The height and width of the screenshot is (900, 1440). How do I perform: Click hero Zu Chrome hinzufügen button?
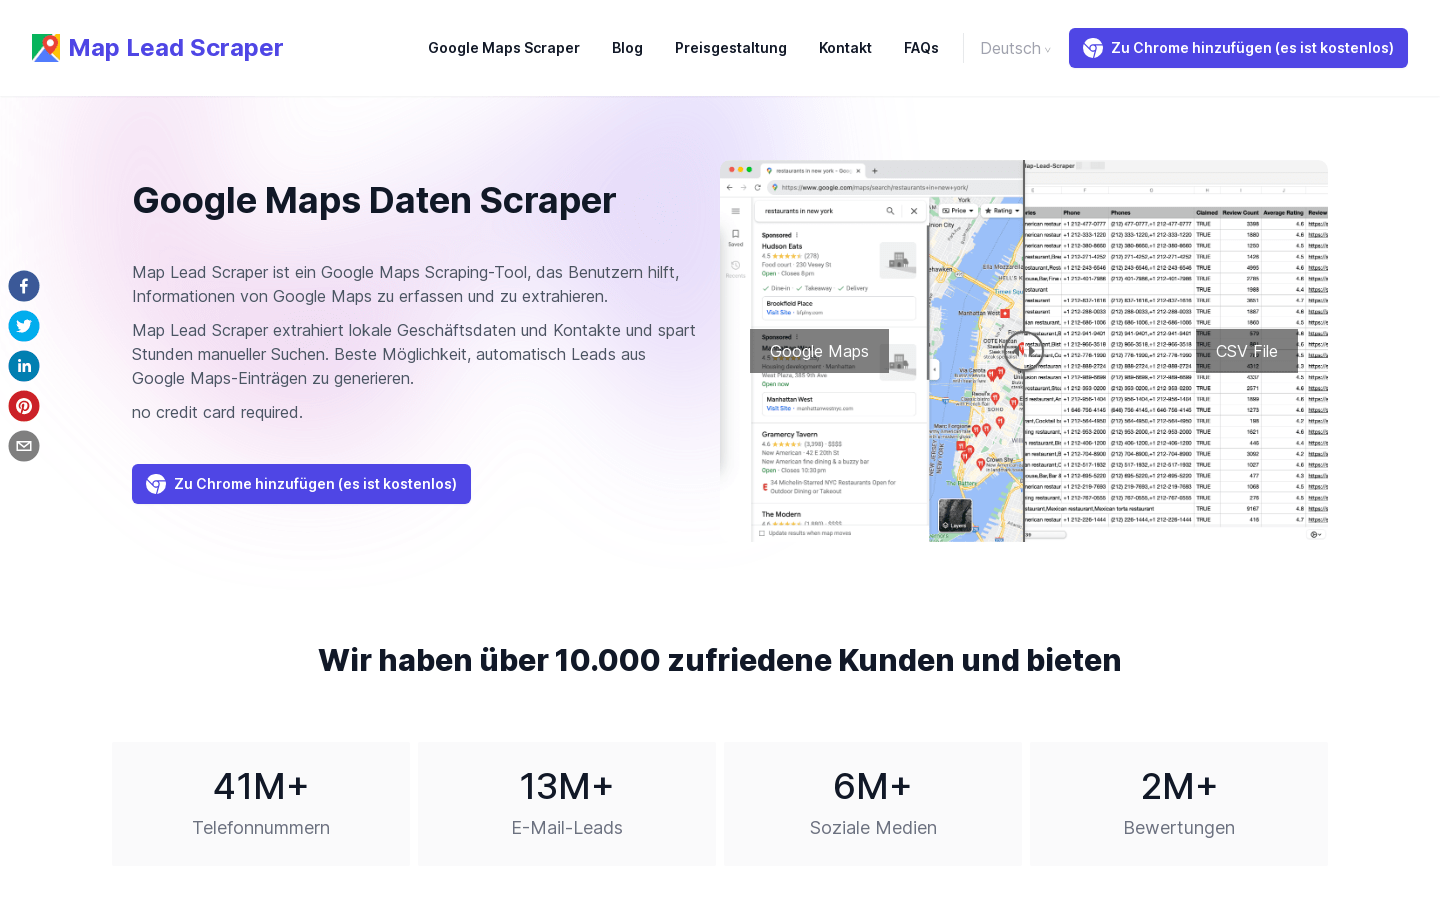(301, 484)
